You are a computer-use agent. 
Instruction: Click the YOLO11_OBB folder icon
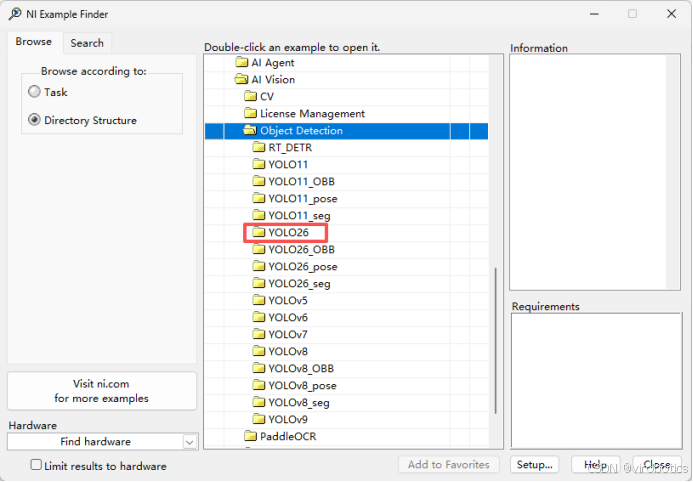pyautogui.click(x=259, y=181)
